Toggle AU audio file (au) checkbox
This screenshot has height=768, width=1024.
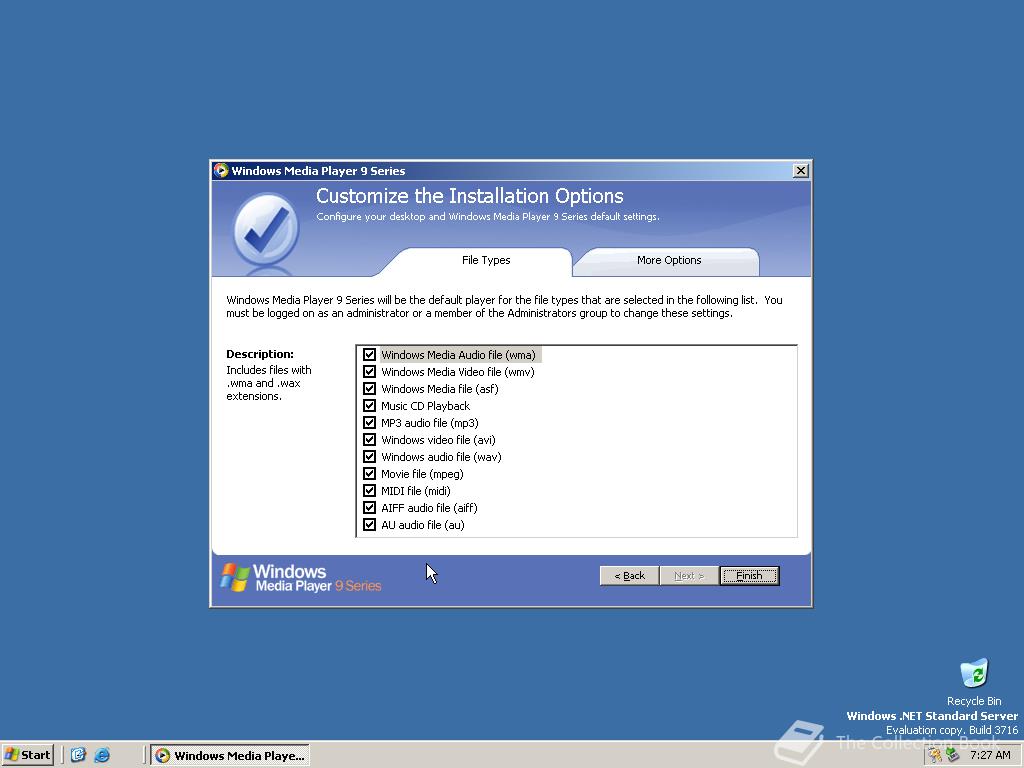tap(369, 524)
